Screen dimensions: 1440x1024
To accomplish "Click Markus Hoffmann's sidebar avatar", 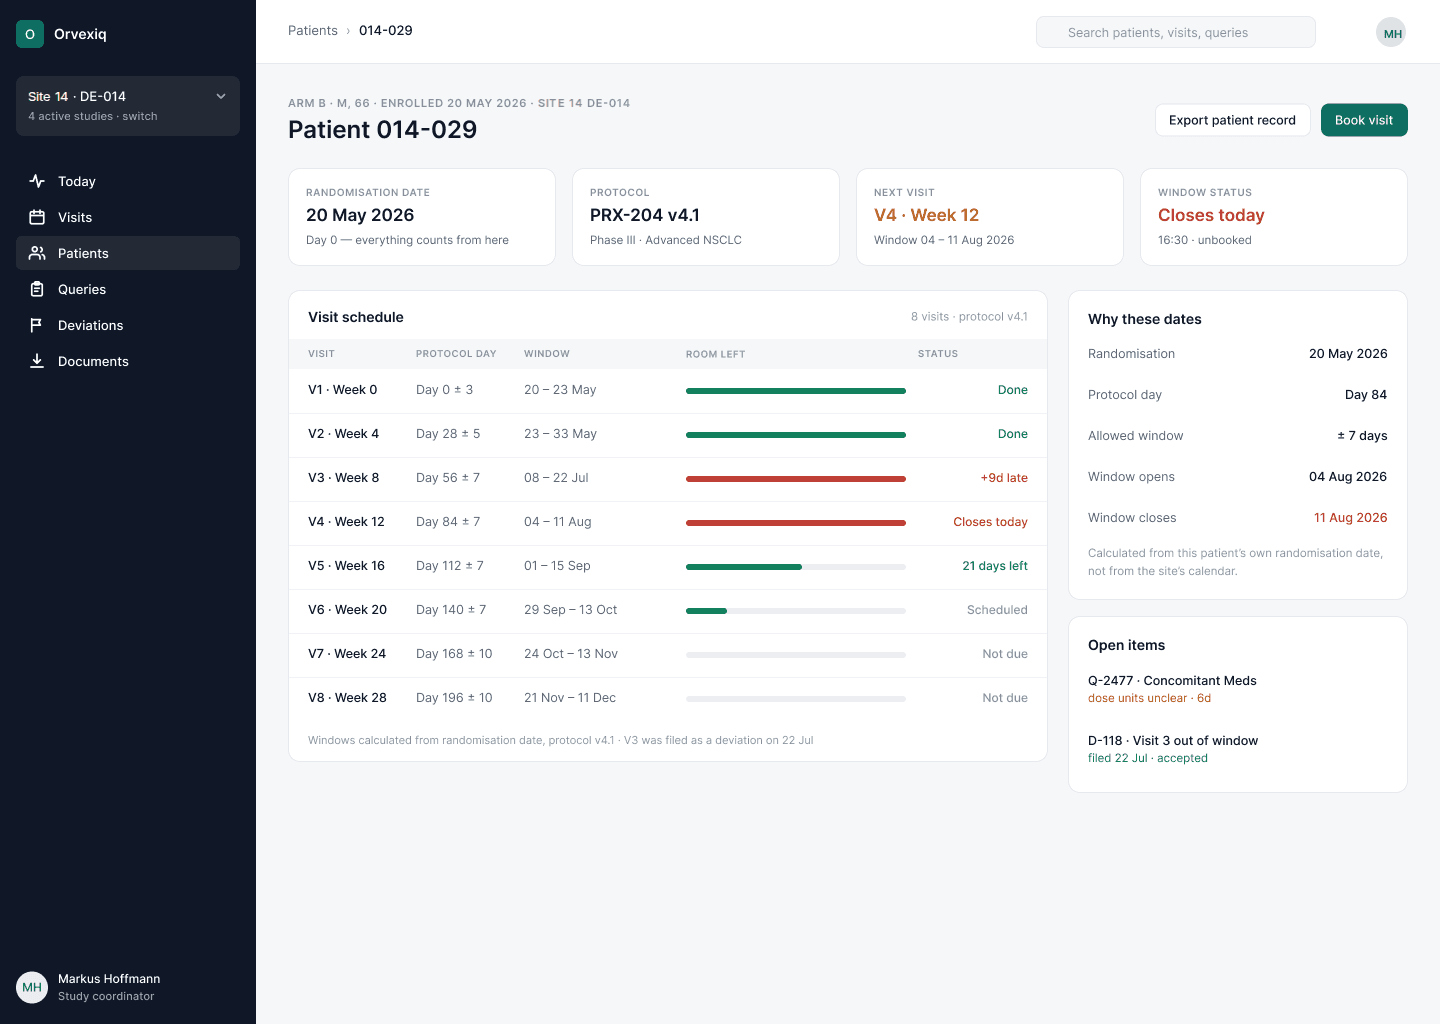I will (32, 987).
